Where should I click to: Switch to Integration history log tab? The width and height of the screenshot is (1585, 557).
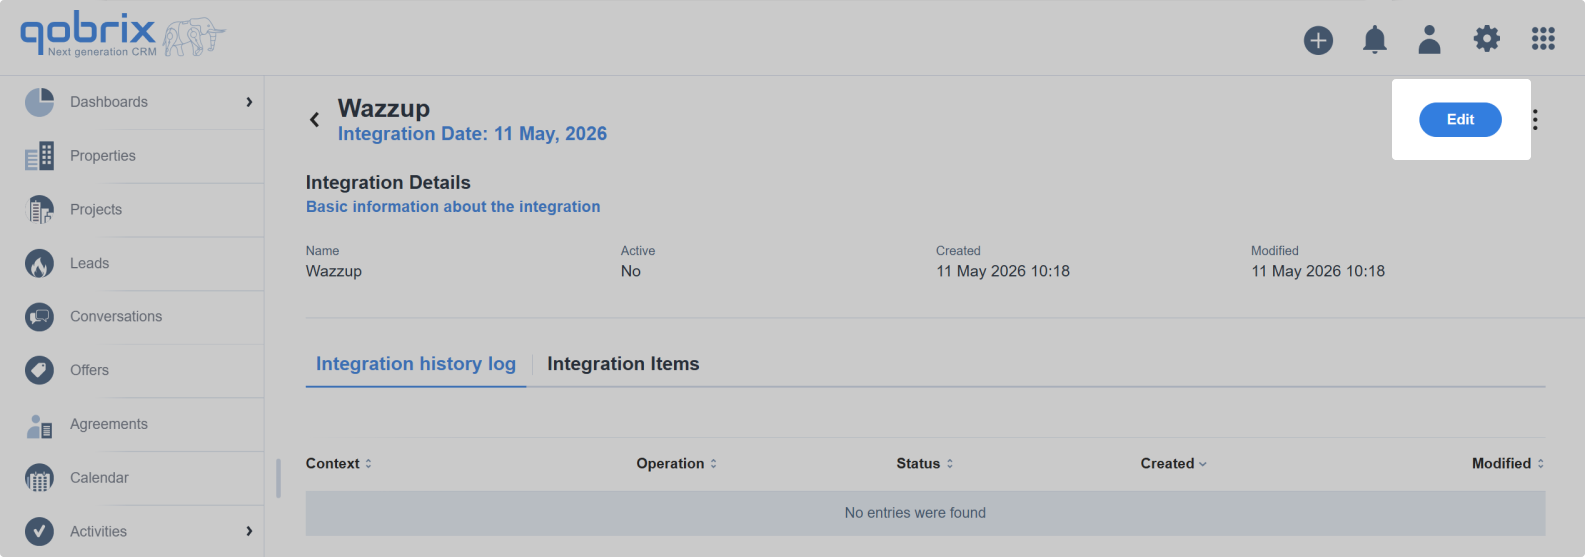point(416,364)
